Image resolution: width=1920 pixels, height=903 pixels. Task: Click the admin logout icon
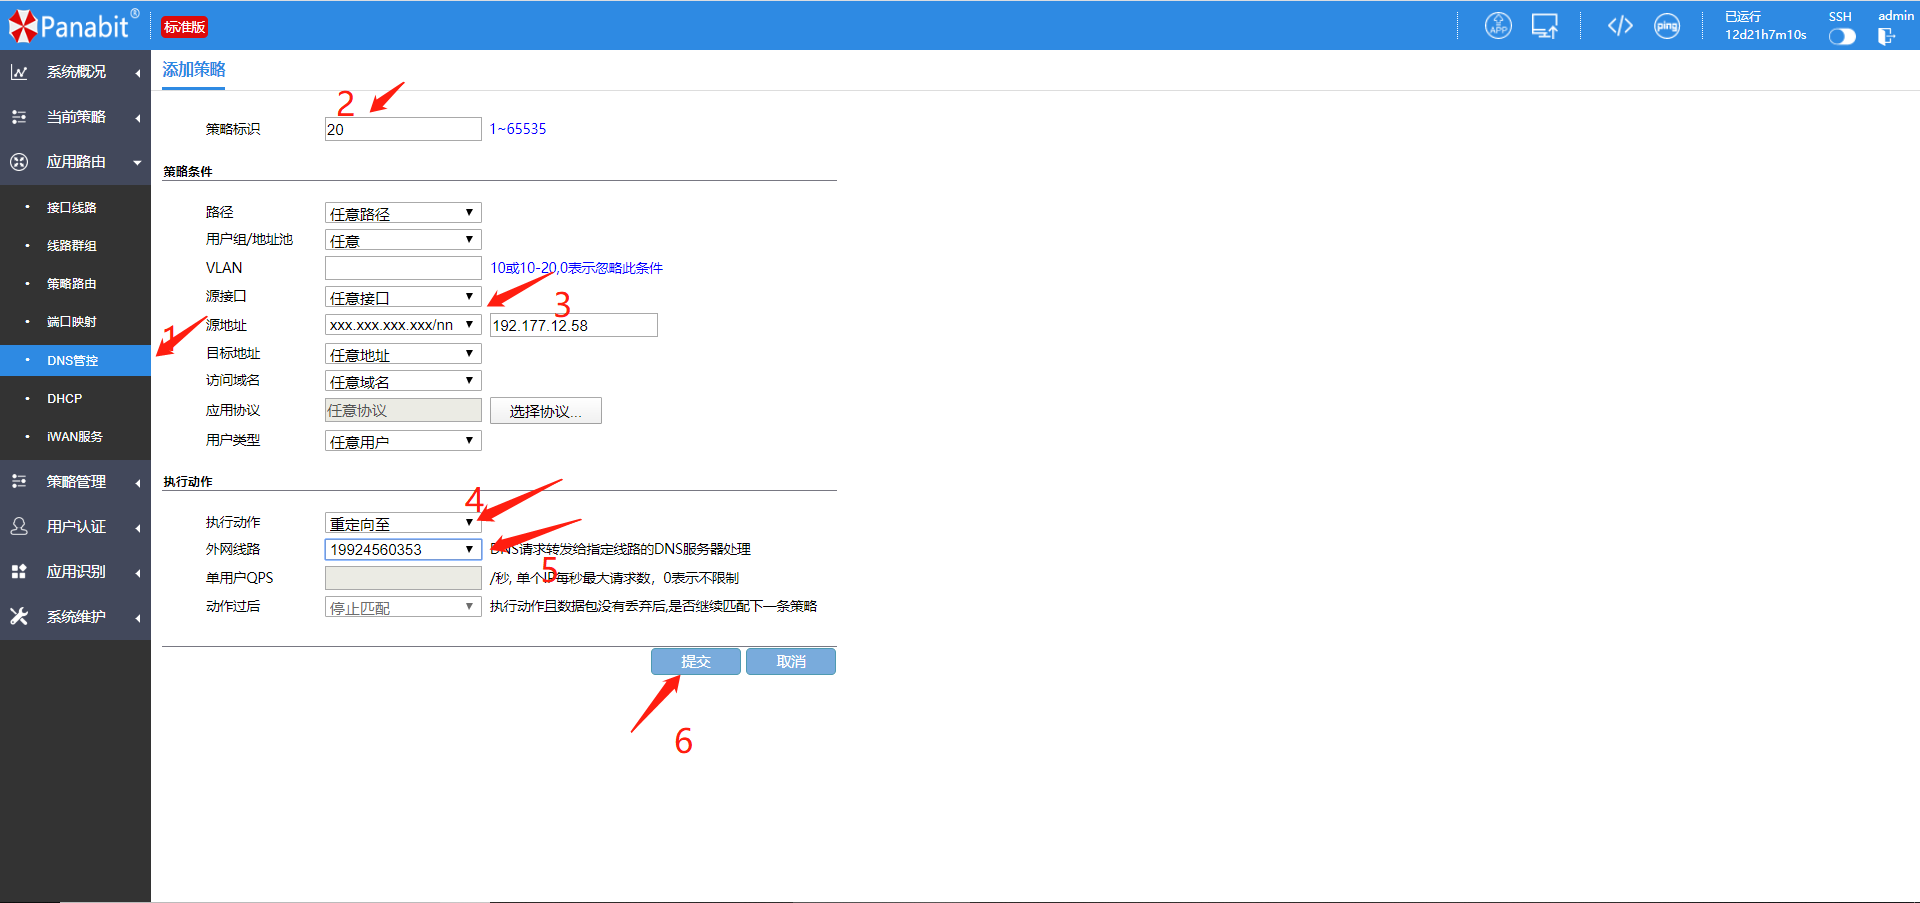click(1886, 37)
